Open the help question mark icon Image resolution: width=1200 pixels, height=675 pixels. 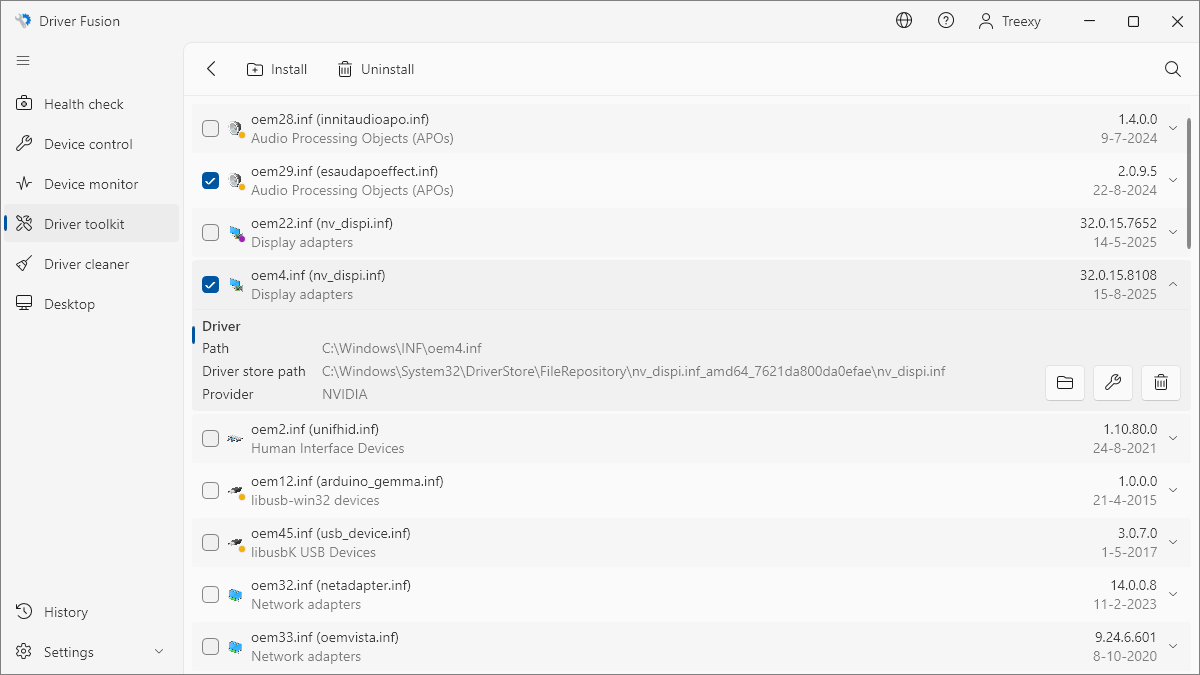946,21
